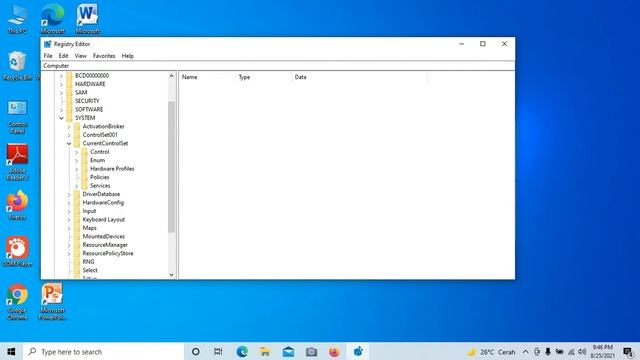Select the SECURITY folder icon
640x360 pixels.
point(69,101)
